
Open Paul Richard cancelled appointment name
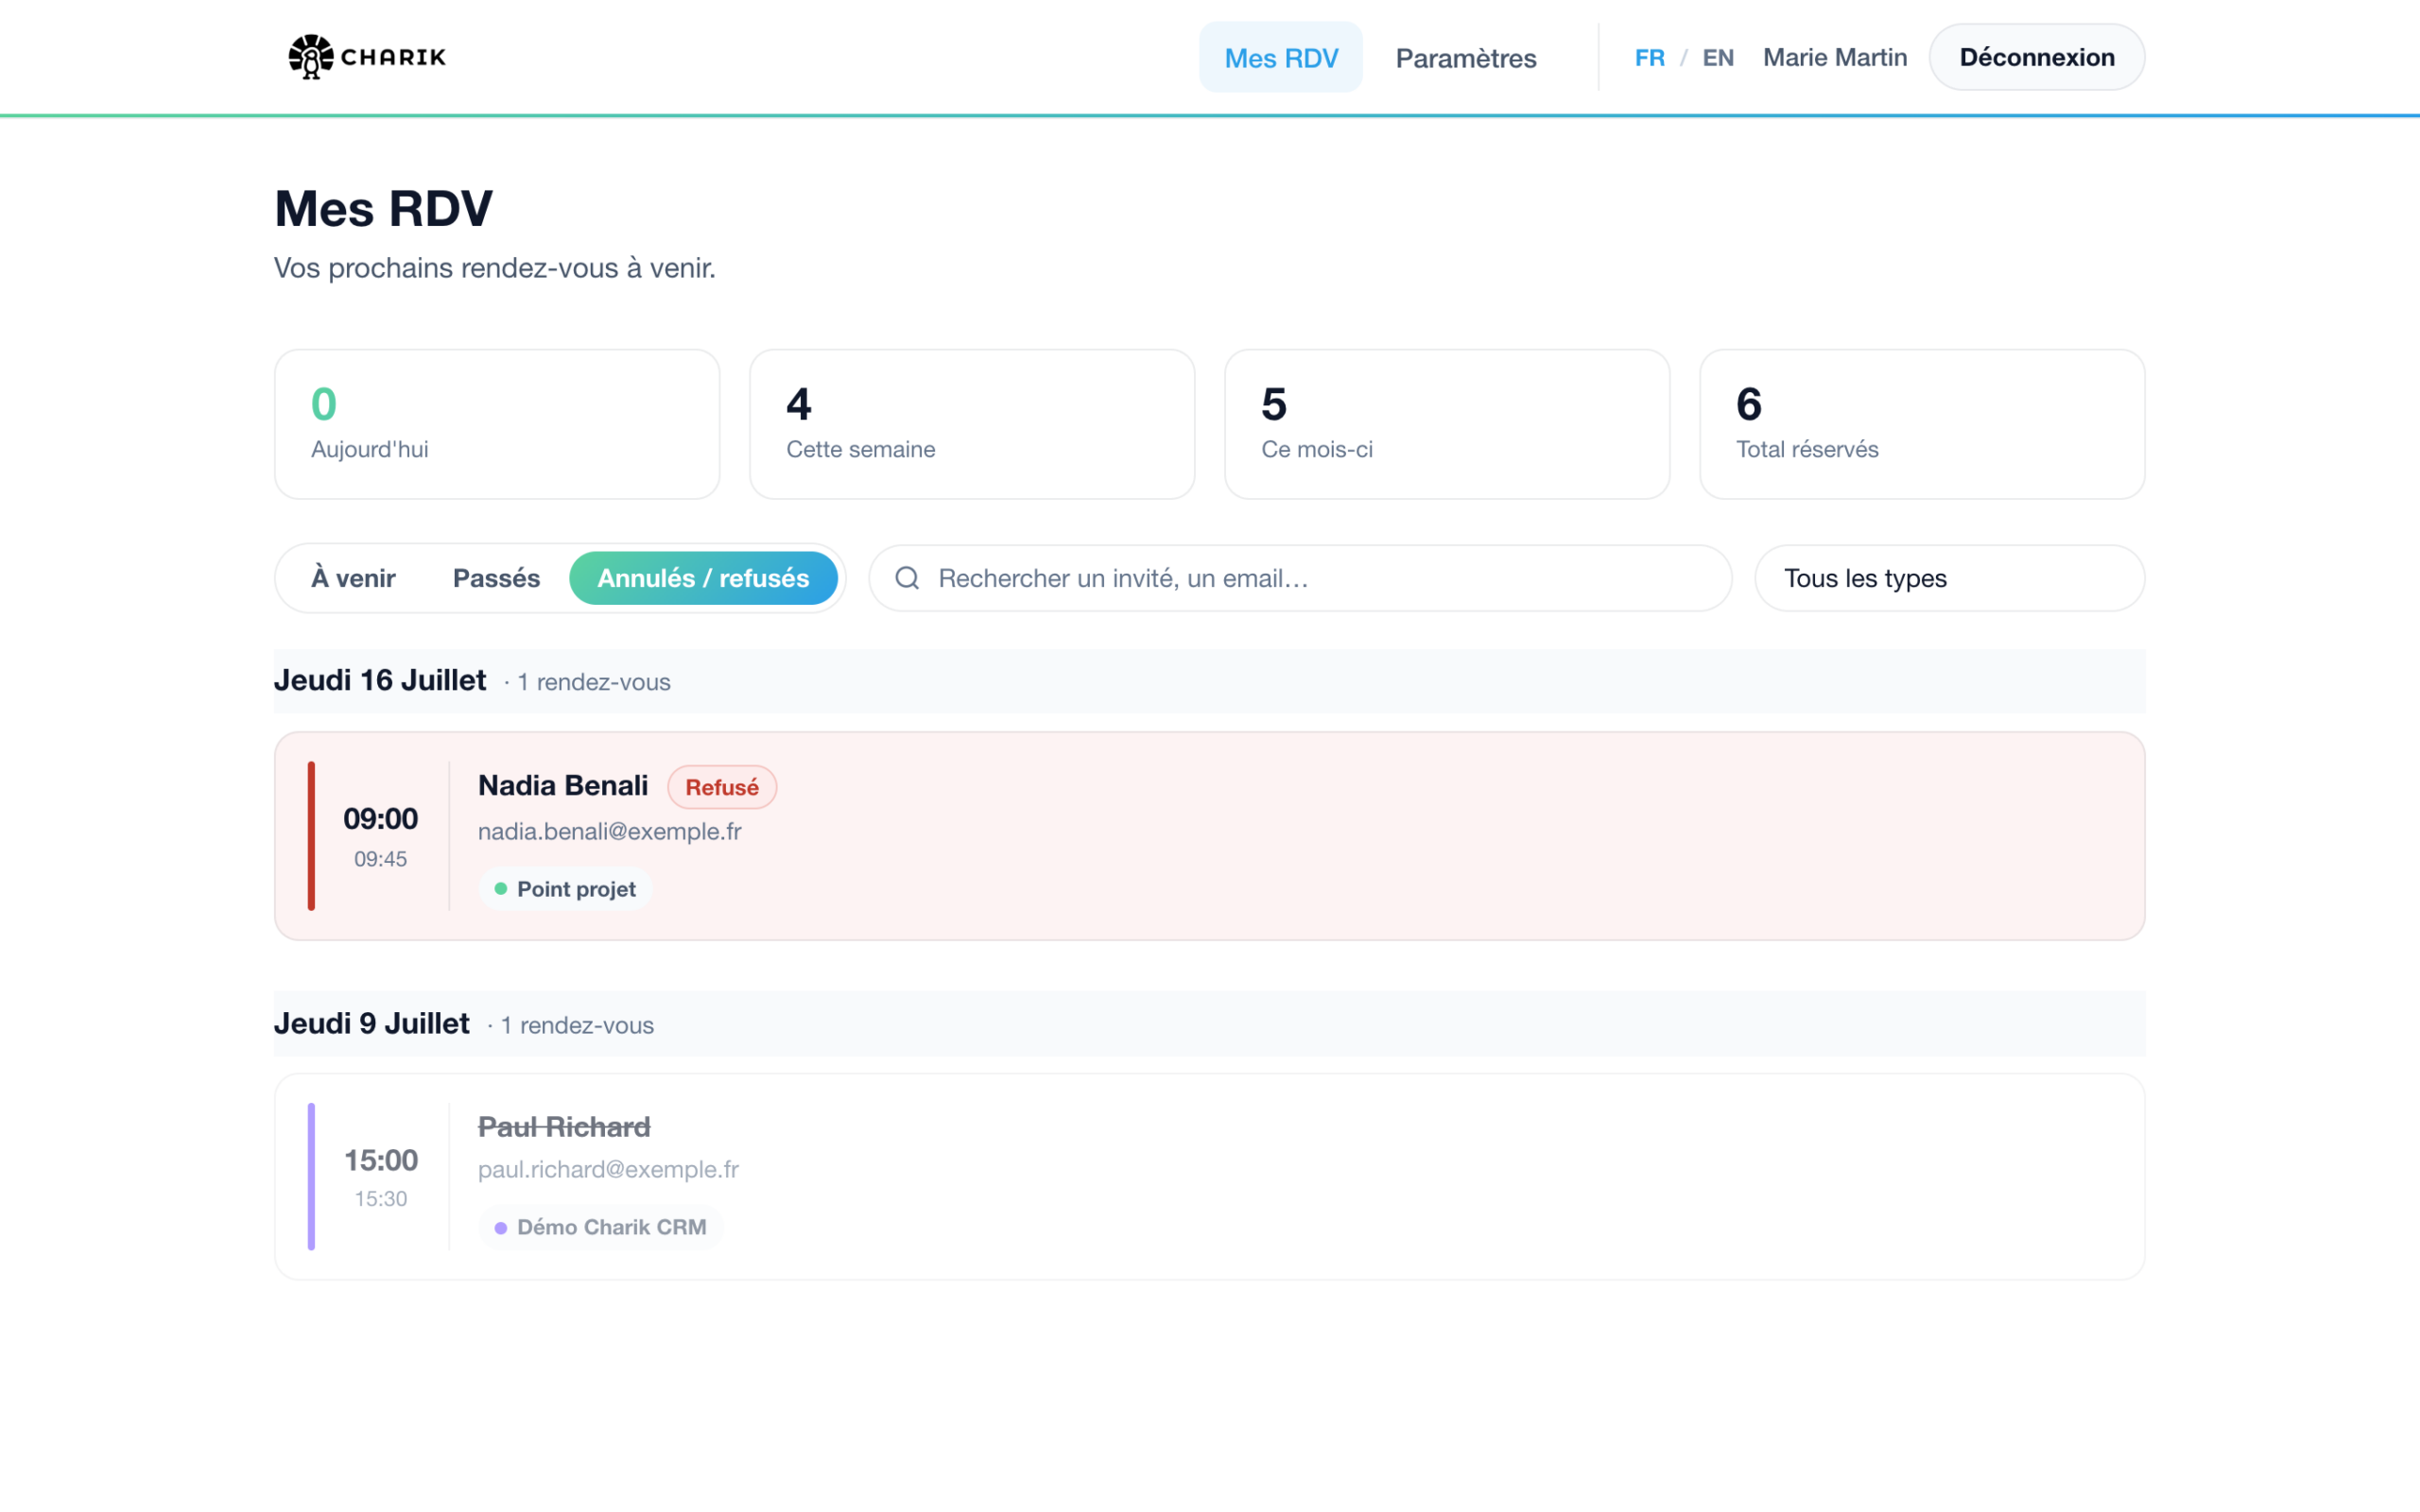click(x=564, y=1127)
